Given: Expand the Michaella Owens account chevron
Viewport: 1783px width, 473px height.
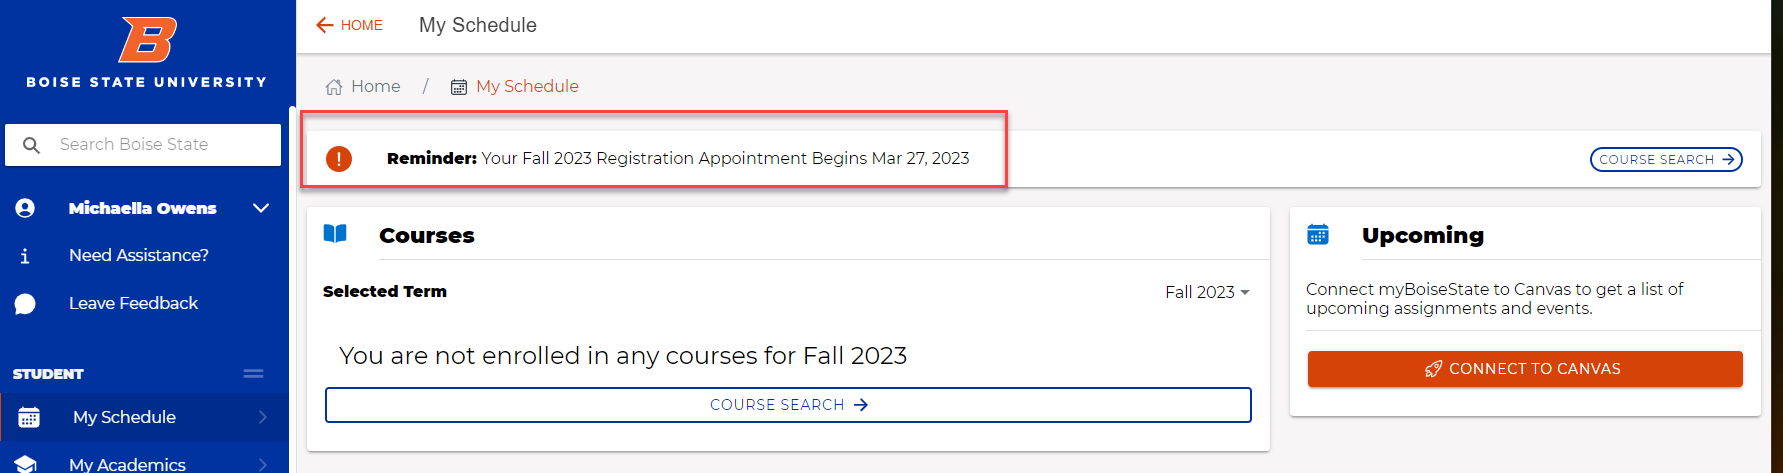Looking at the screenshot, I should point(261,208).
